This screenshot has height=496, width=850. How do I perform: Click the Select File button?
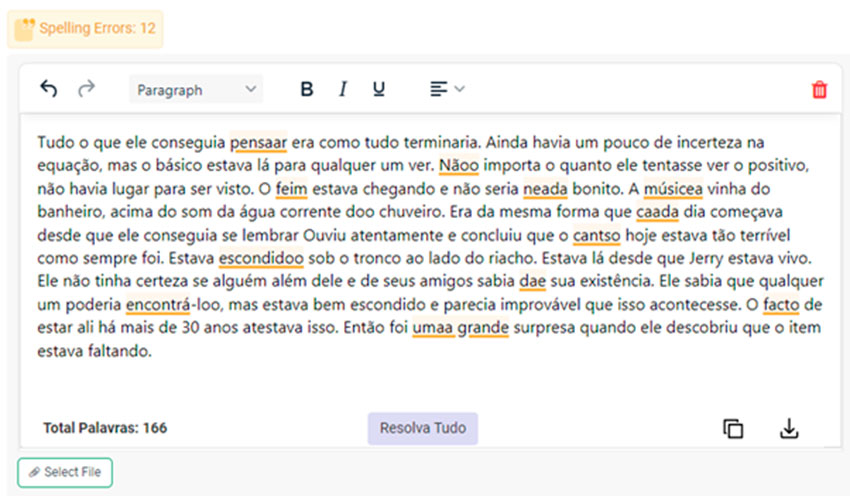point(65,472)
